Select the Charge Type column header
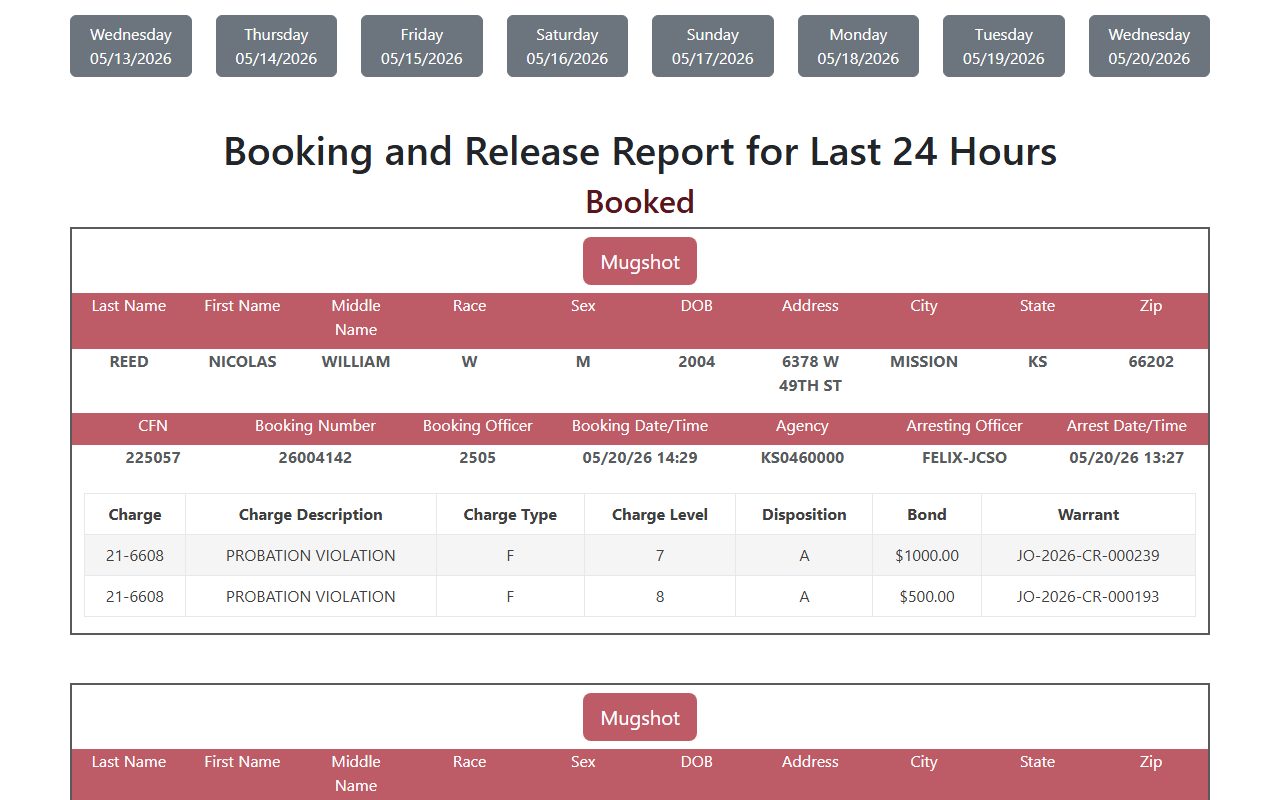 (x=510, y=515)
